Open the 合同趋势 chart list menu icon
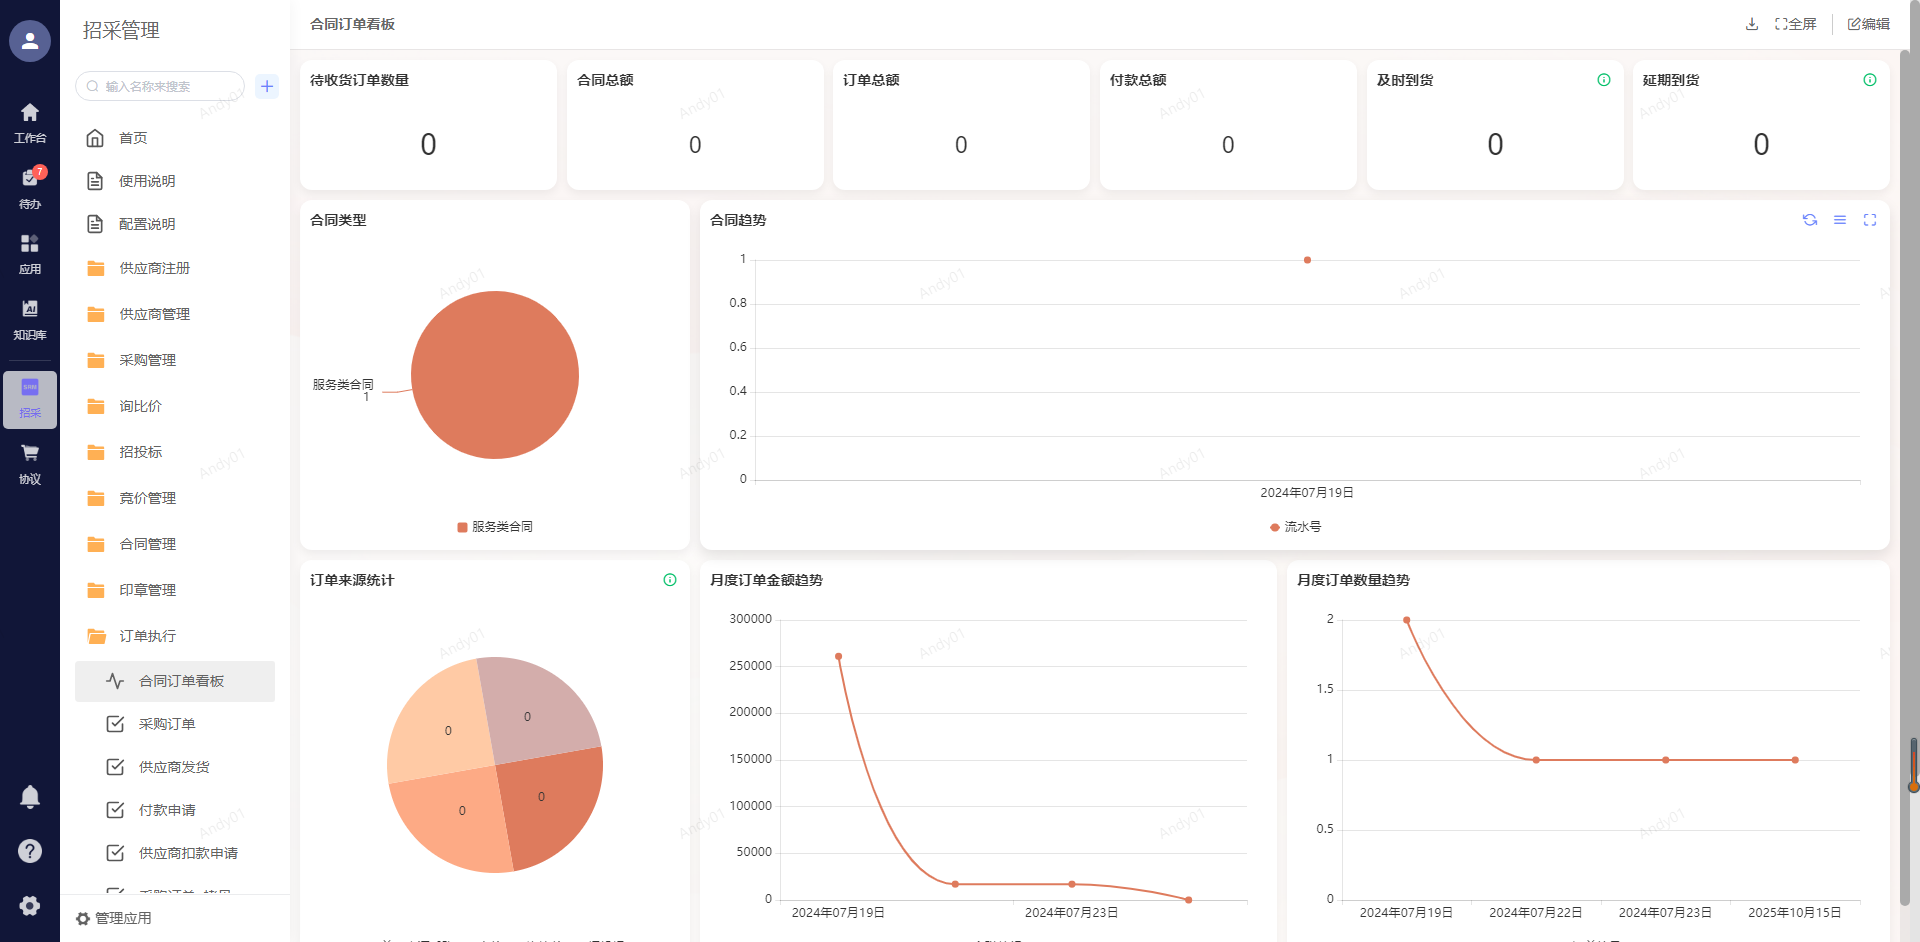 point(1840,220)
